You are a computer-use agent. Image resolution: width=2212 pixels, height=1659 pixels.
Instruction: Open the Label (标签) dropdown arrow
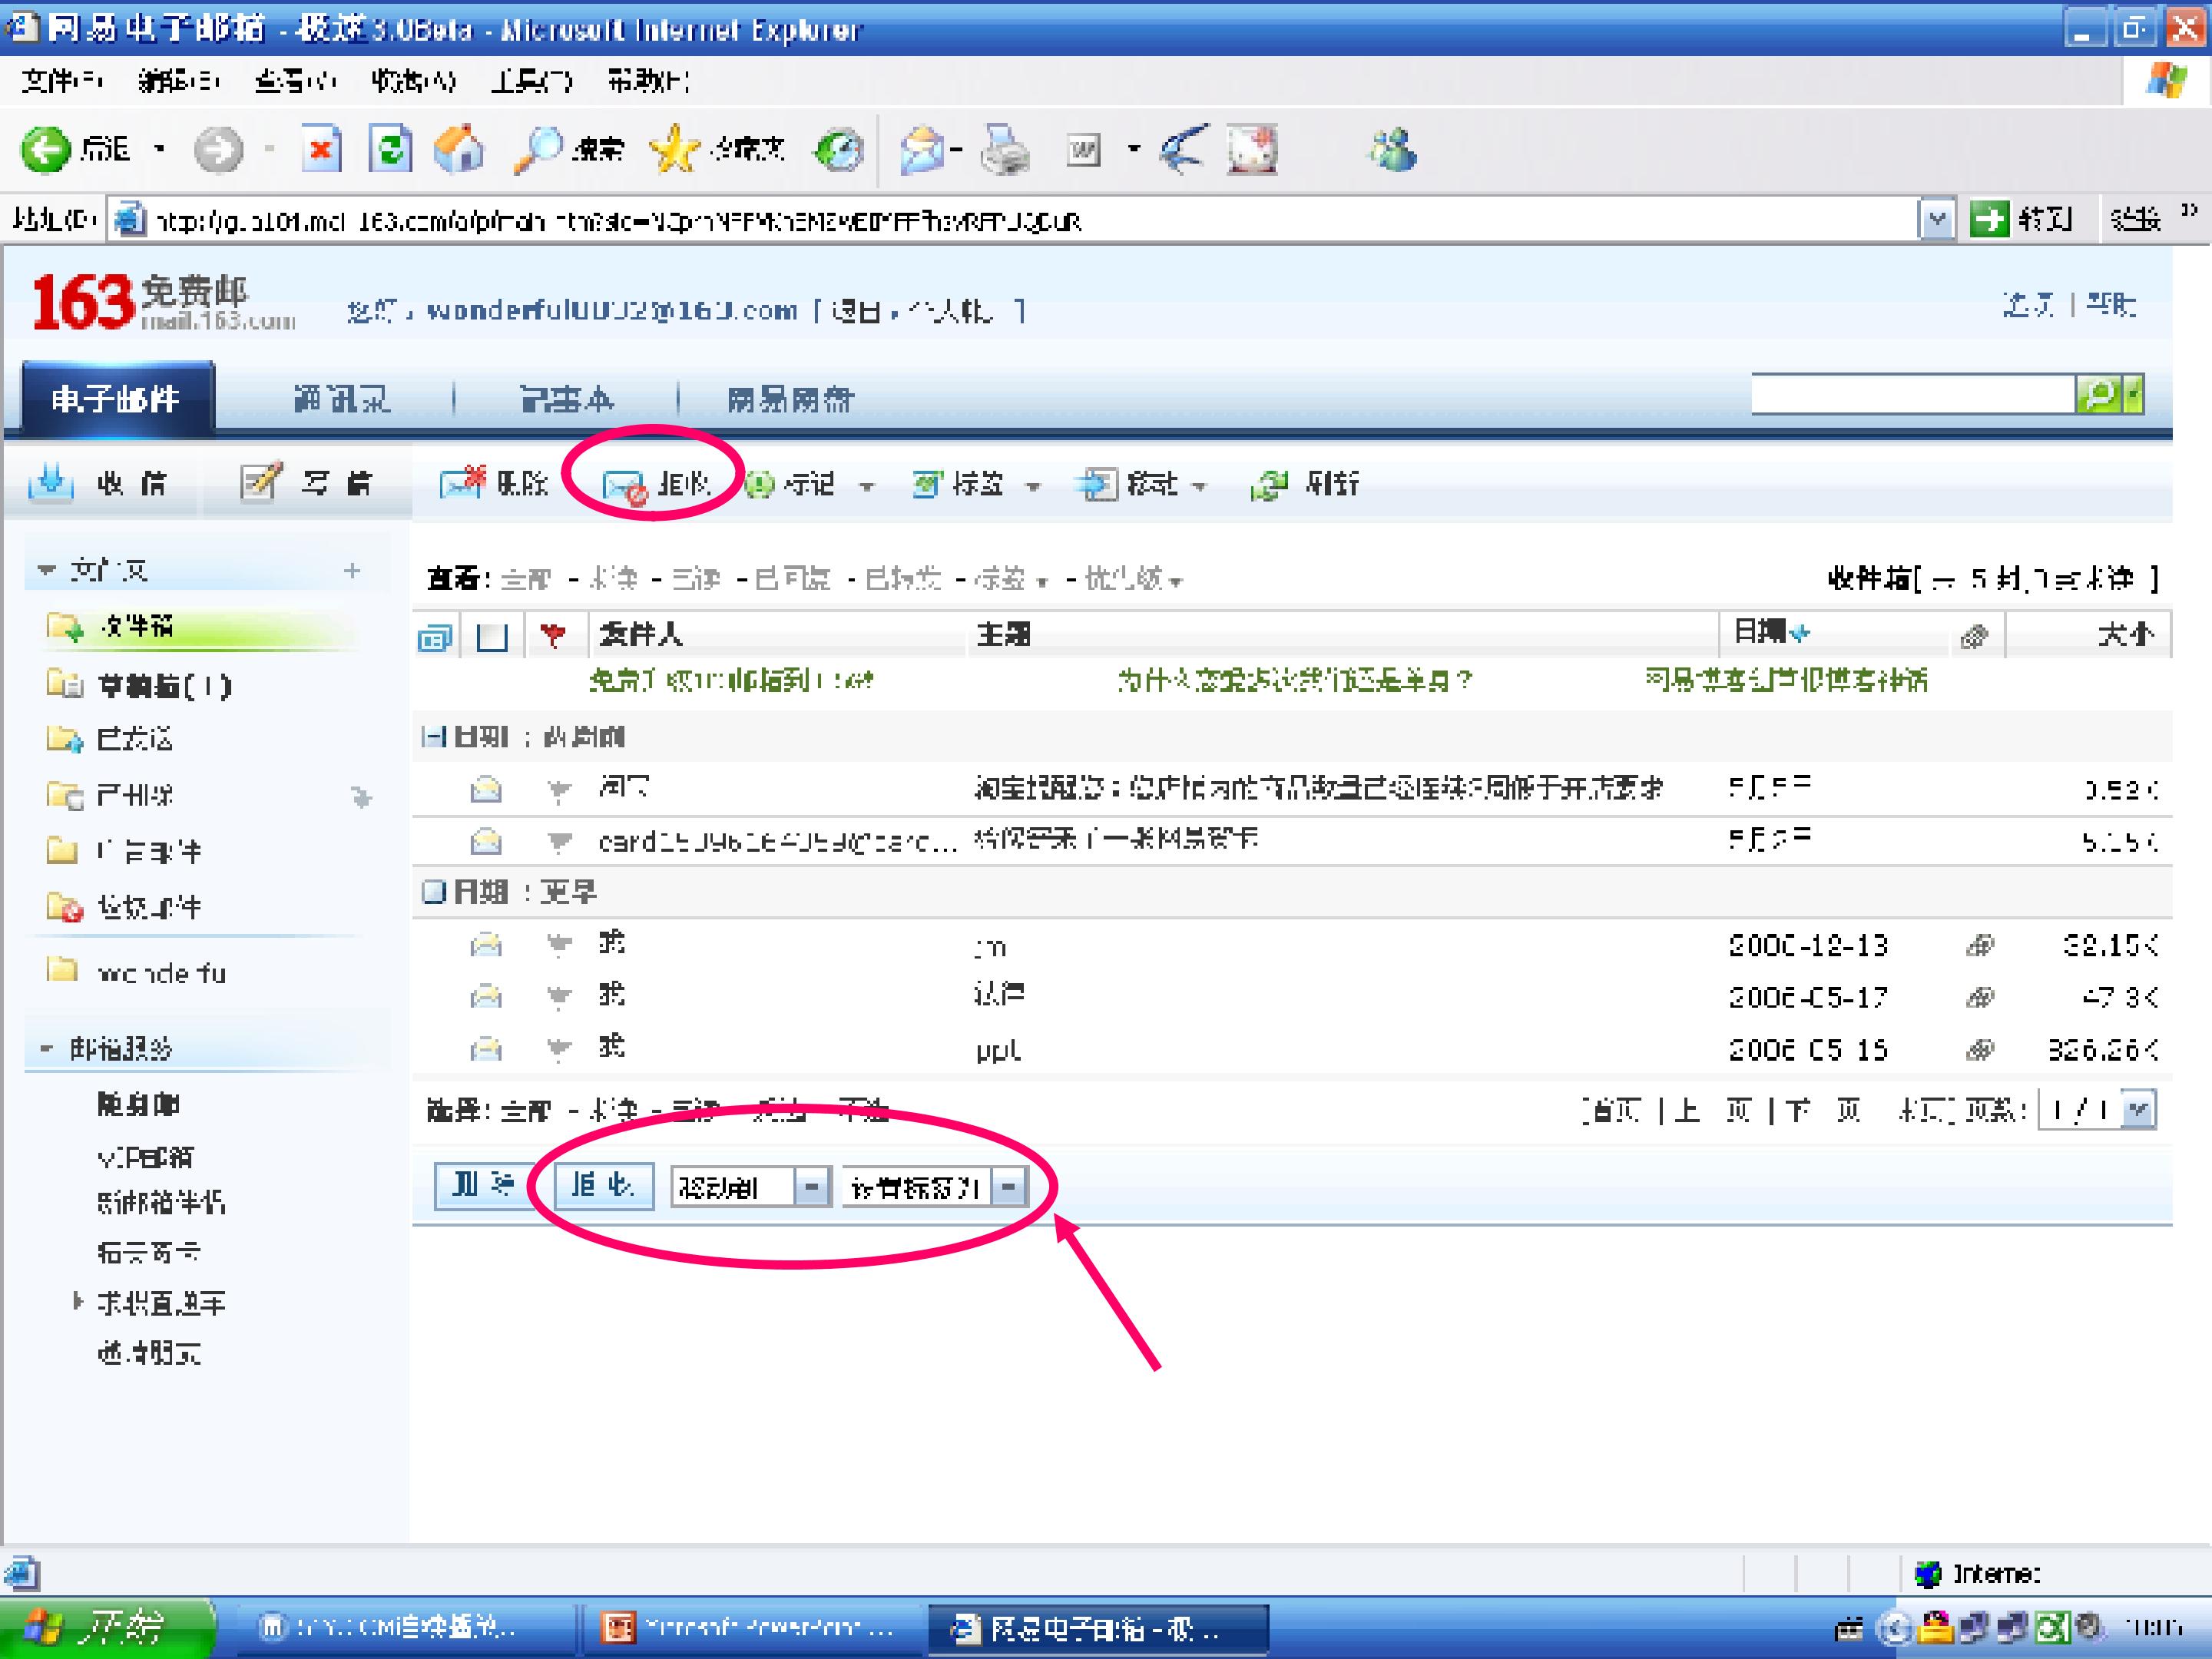[1034, 487]
